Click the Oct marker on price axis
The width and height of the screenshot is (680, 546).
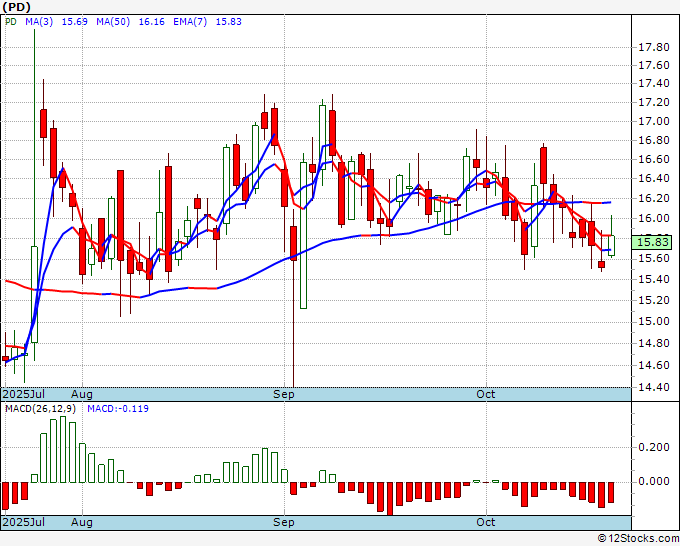(x=487, y=395)
